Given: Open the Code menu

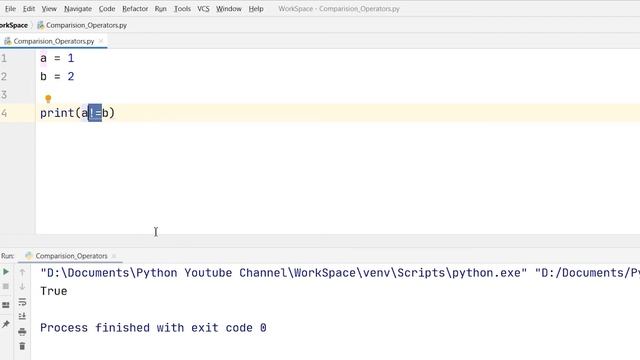Looking at the screenshot, I should 107,9.
